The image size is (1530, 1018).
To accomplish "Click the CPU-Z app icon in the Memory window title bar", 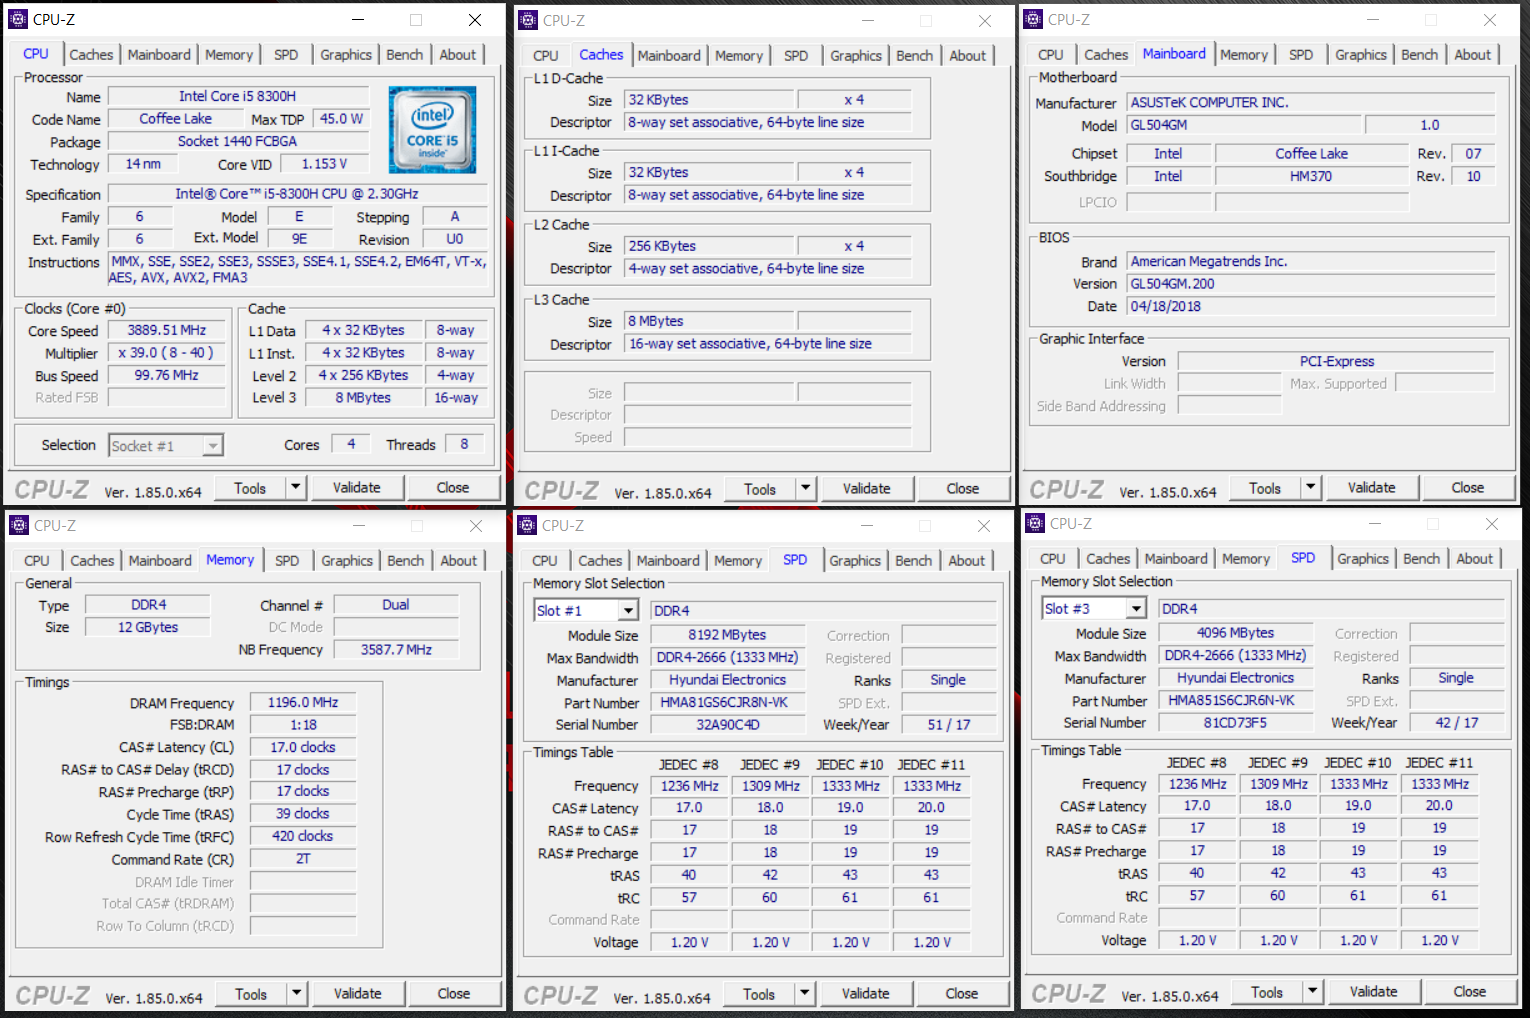I will [19, 525].
